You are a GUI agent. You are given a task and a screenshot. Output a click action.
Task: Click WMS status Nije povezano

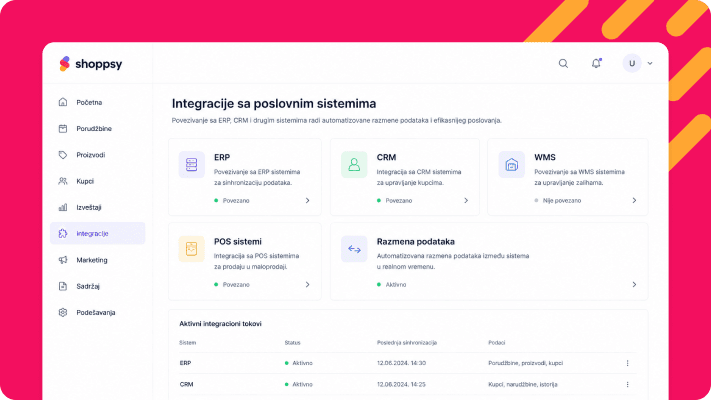click(558, 200)
